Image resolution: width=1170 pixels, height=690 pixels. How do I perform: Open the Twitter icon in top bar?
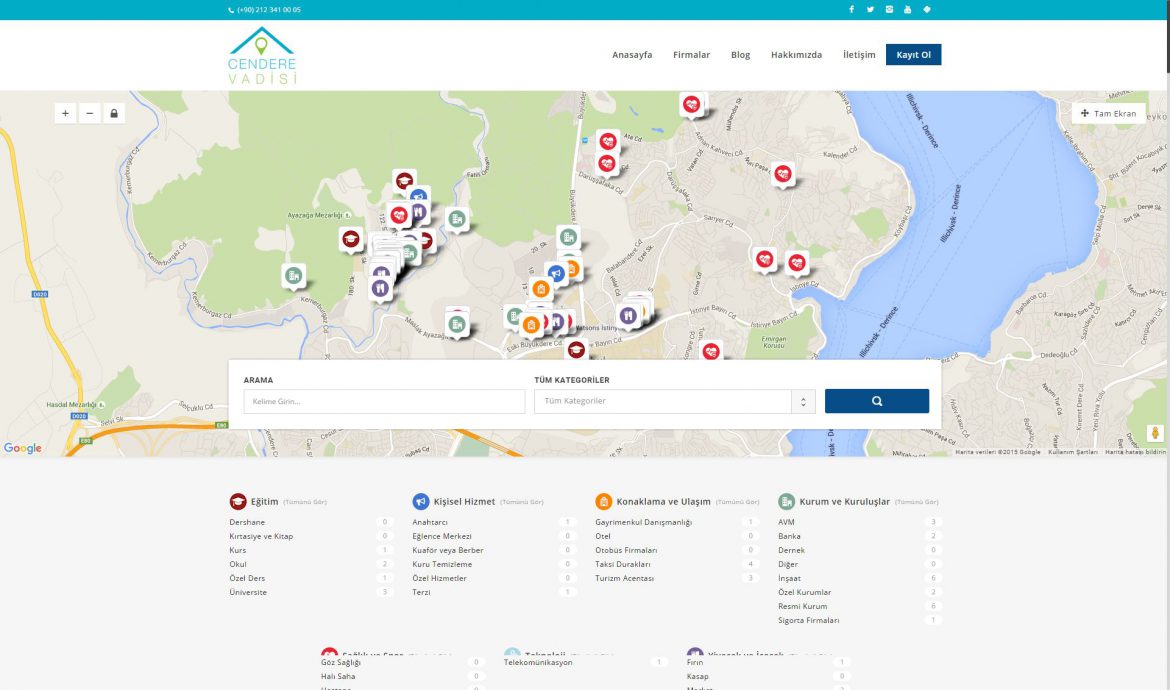(x=870, y=10)
